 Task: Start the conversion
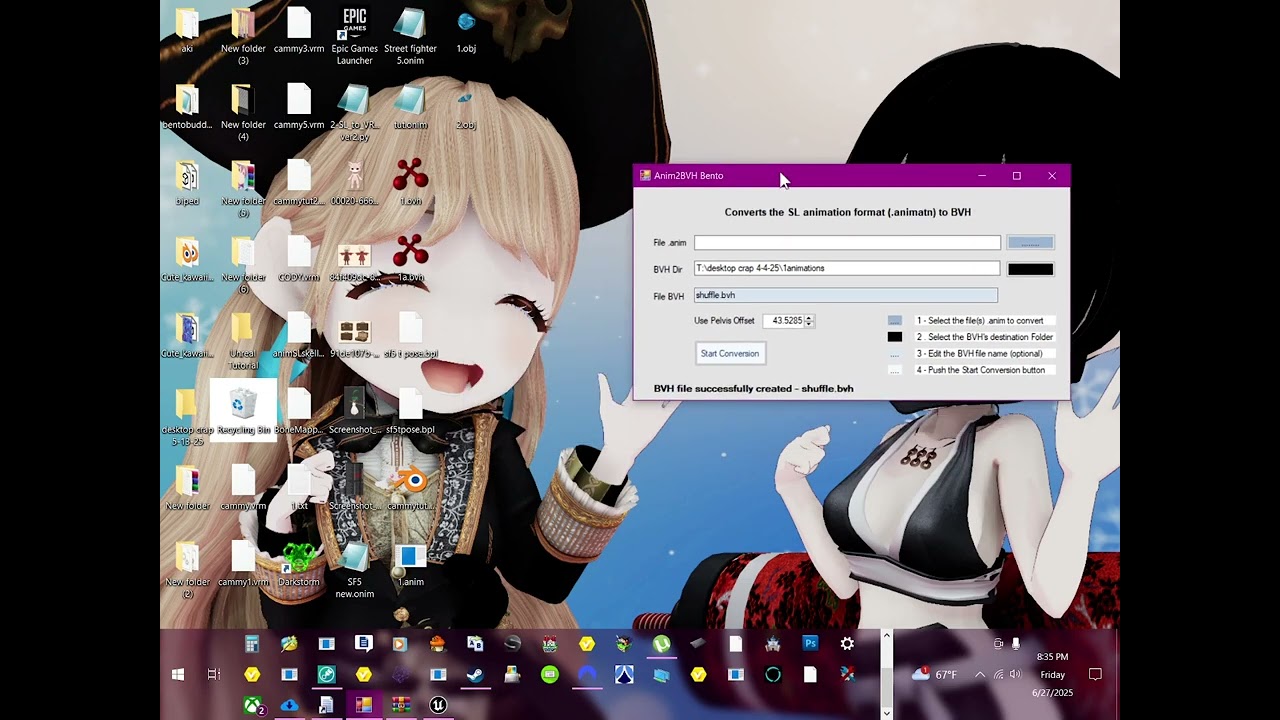click(730, 354)
